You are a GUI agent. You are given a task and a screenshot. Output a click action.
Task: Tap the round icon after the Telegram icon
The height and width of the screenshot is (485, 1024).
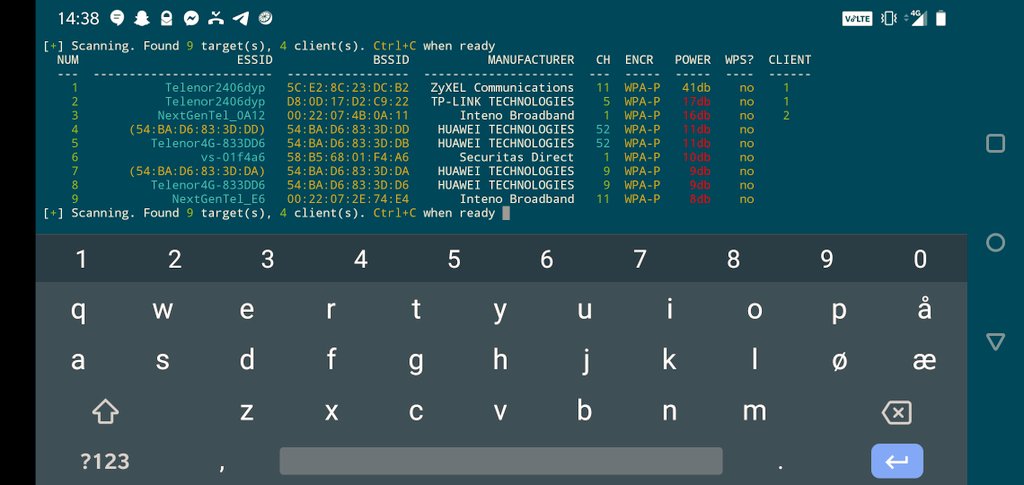point(265,18)
